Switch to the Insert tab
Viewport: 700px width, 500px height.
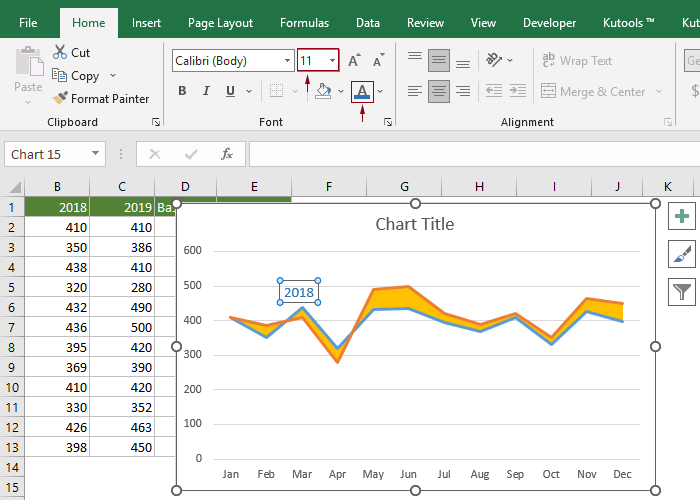[146, 22]
